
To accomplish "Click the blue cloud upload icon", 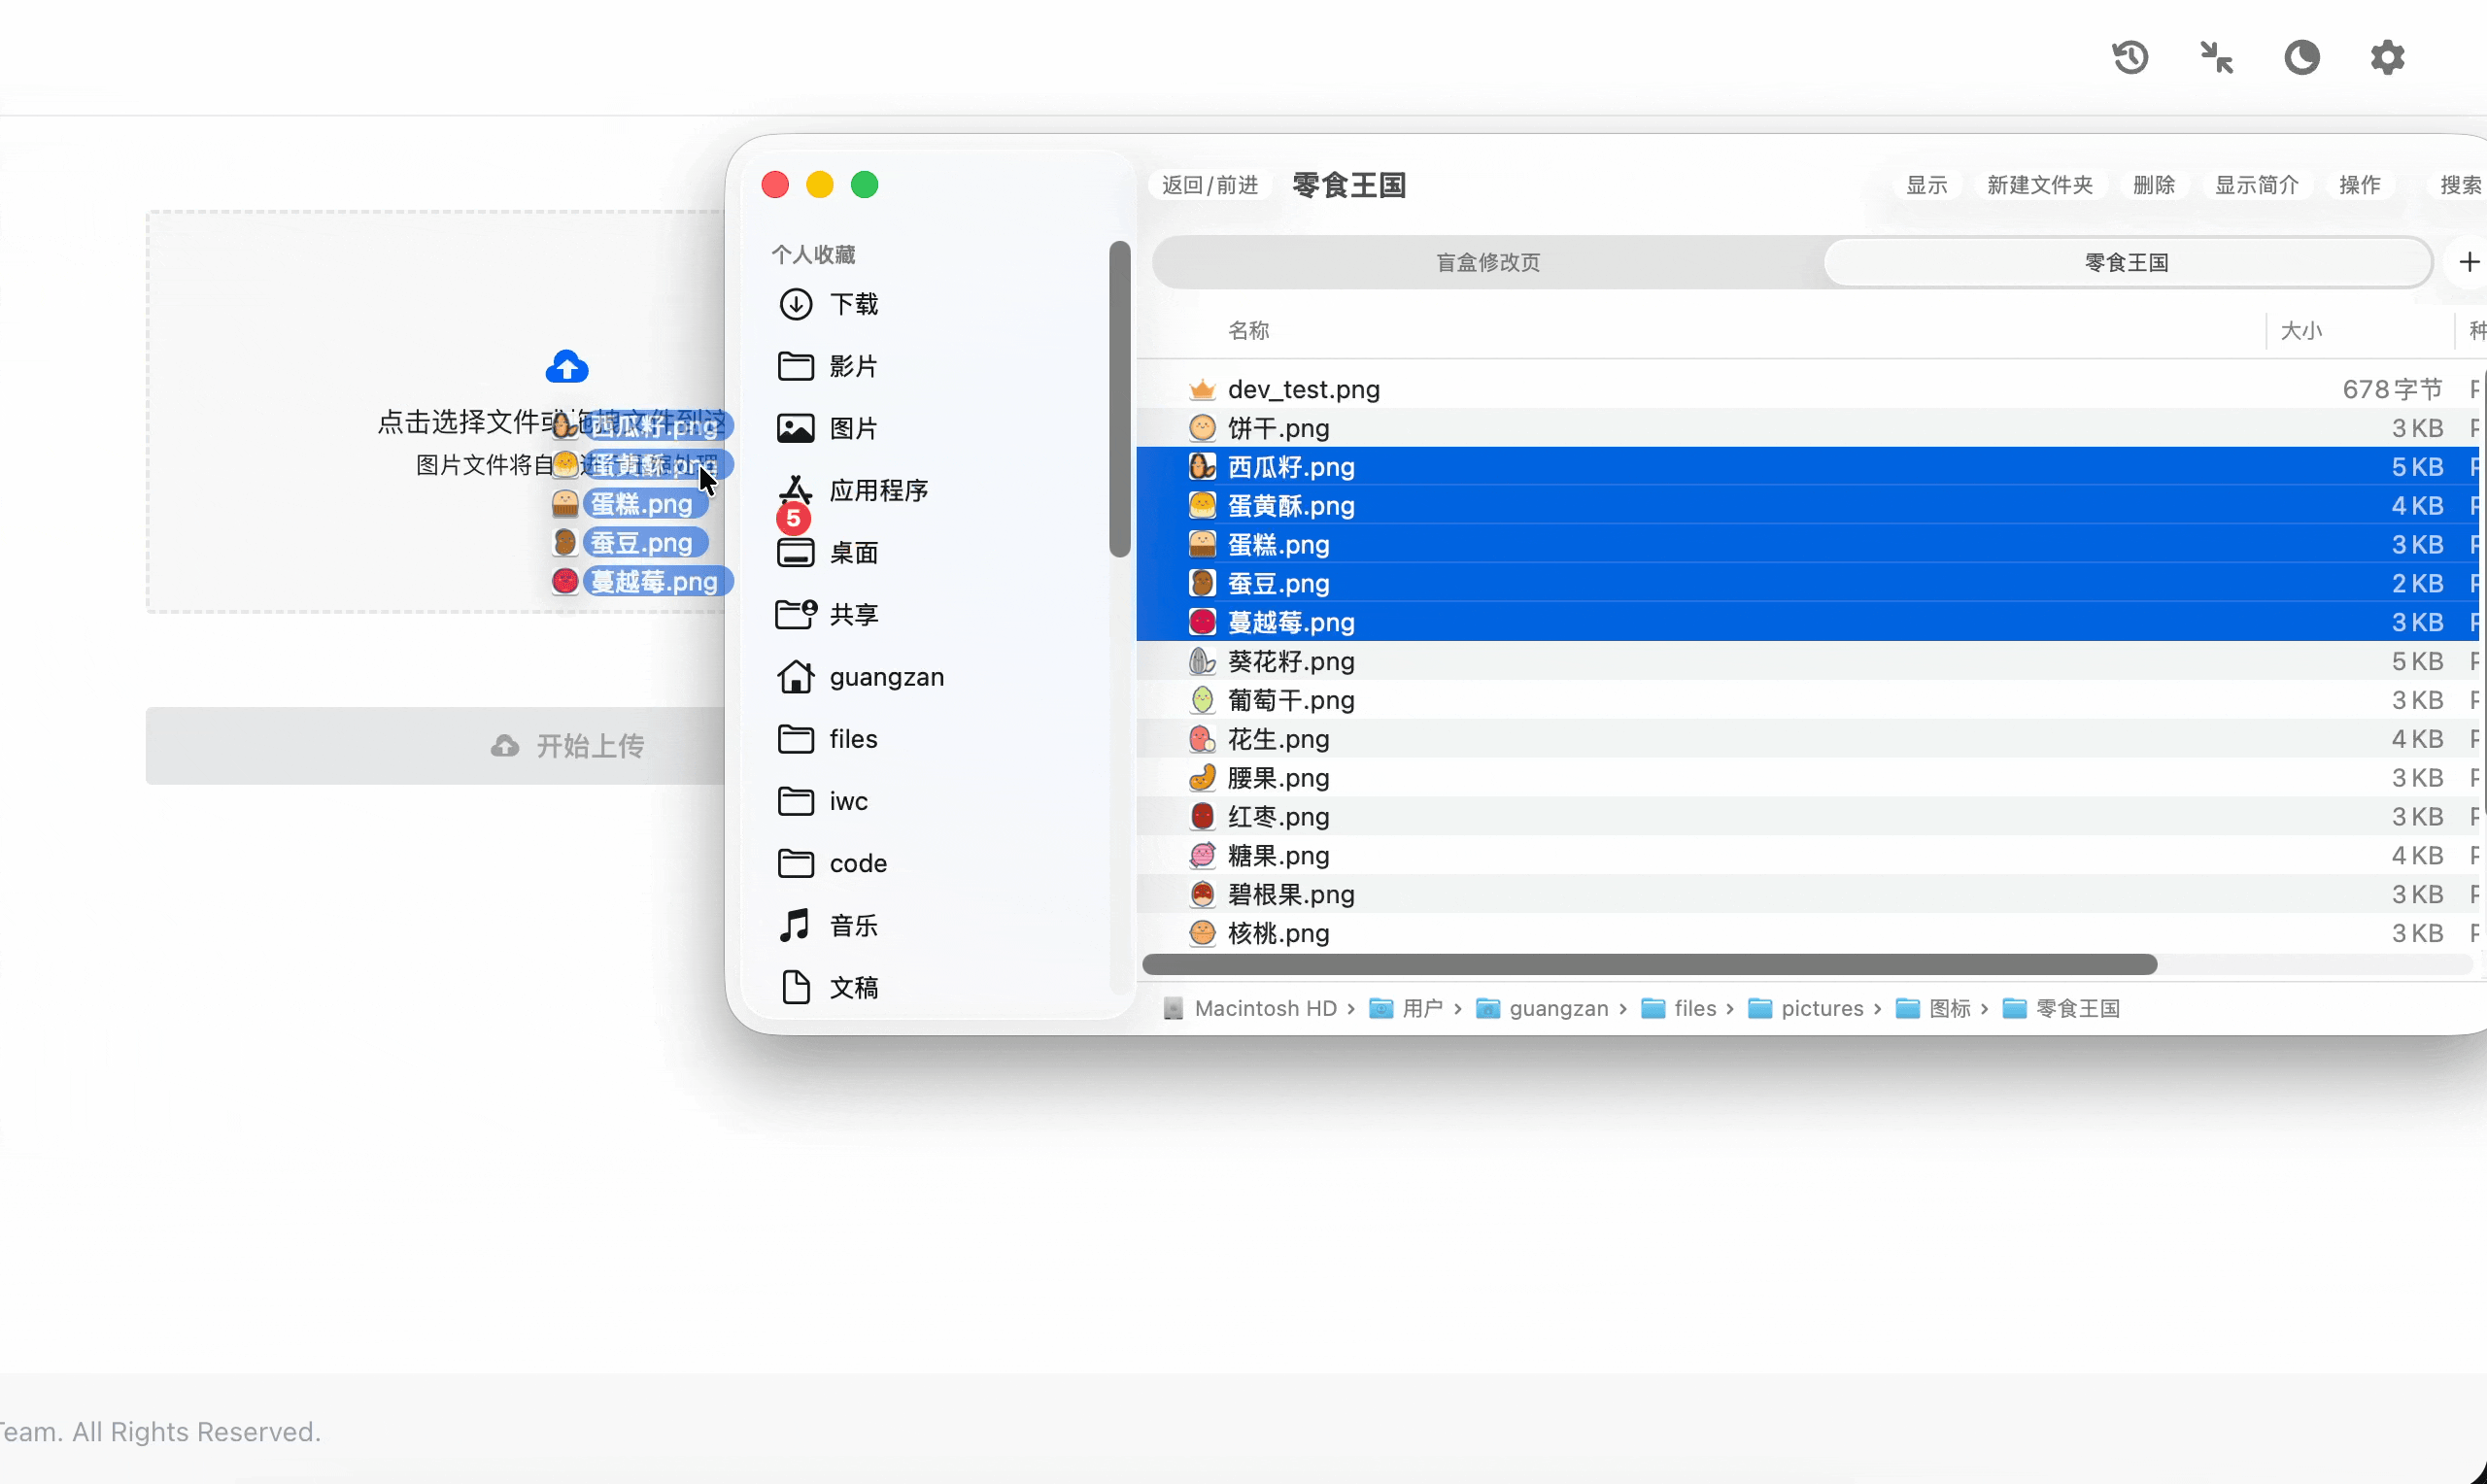I will (x=566, y=367).
